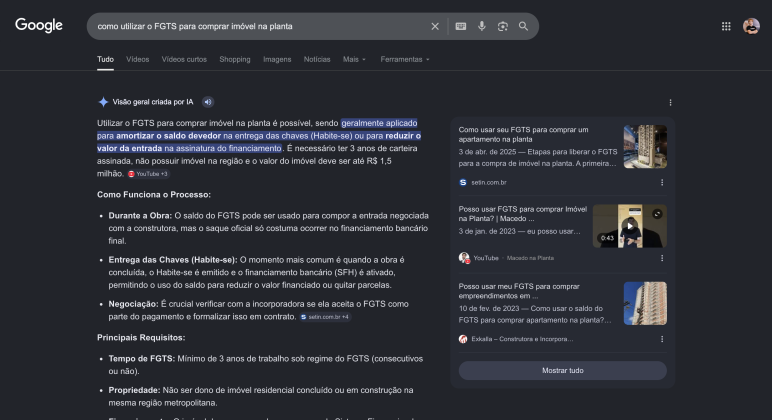Click the AI overview sparkle icon
The width and height of the screenshot is (772, 420).
point(103,102)
